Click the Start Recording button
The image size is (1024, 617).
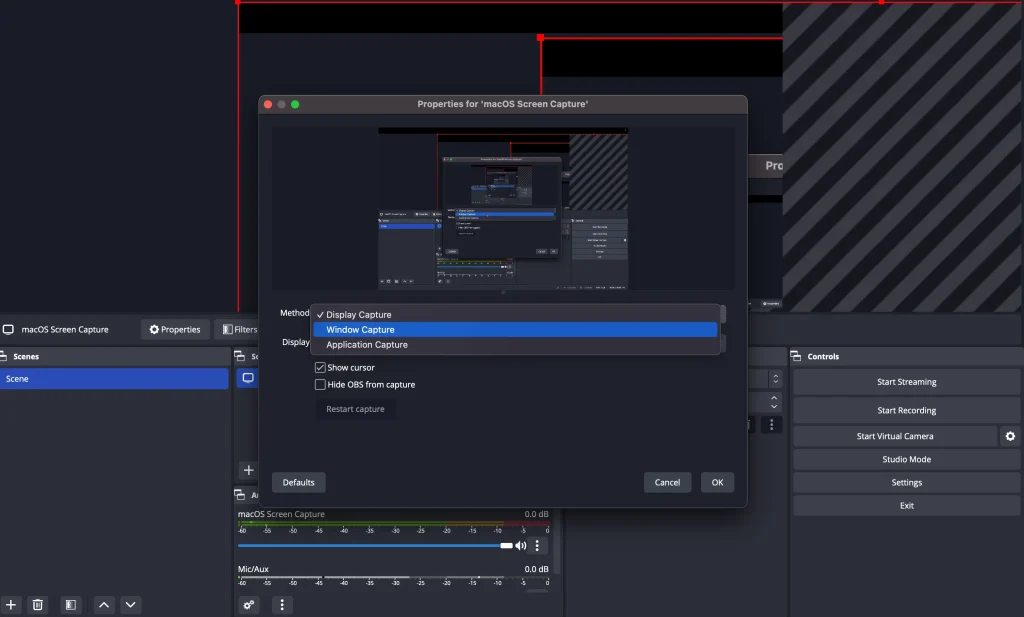[906, 410]
